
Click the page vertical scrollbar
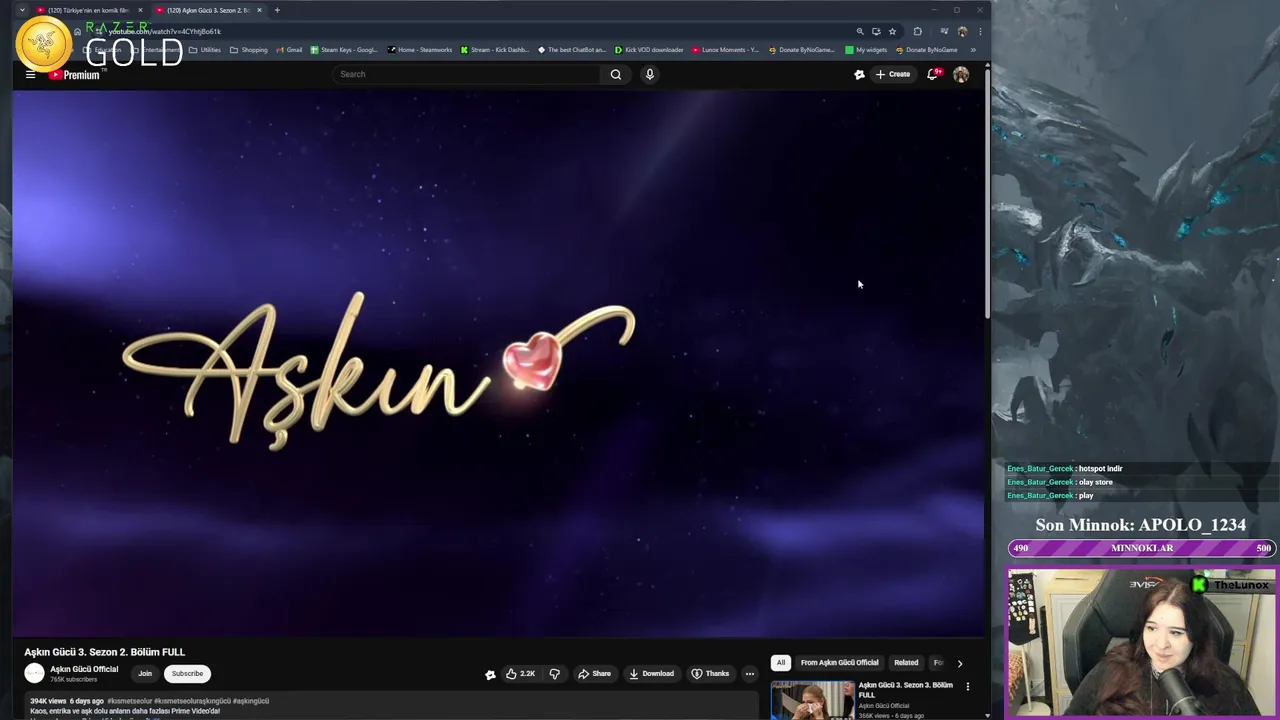[x=987, y=192]
